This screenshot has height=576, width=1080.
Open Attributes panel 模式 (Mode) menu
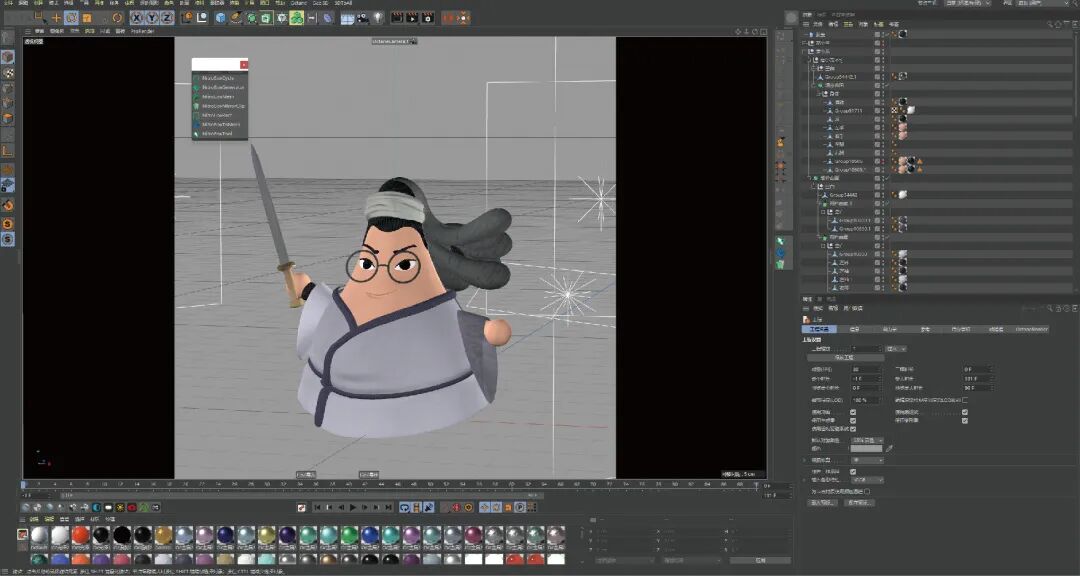pos(818,309)
